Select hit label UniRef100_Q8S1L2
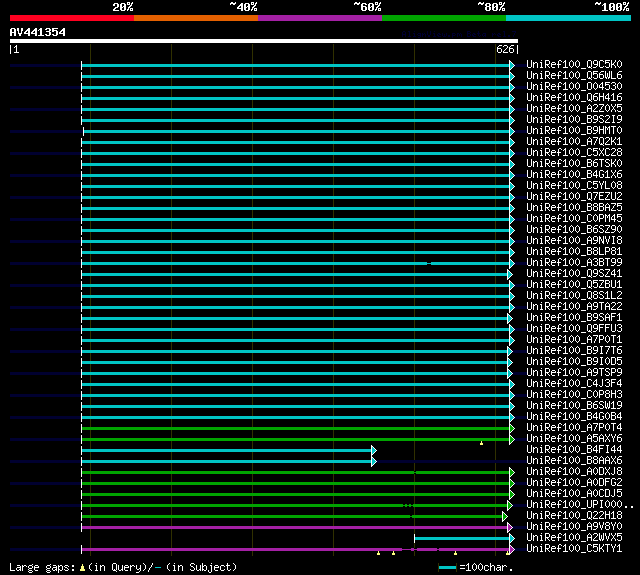The image size is (640, 575). 574,296
